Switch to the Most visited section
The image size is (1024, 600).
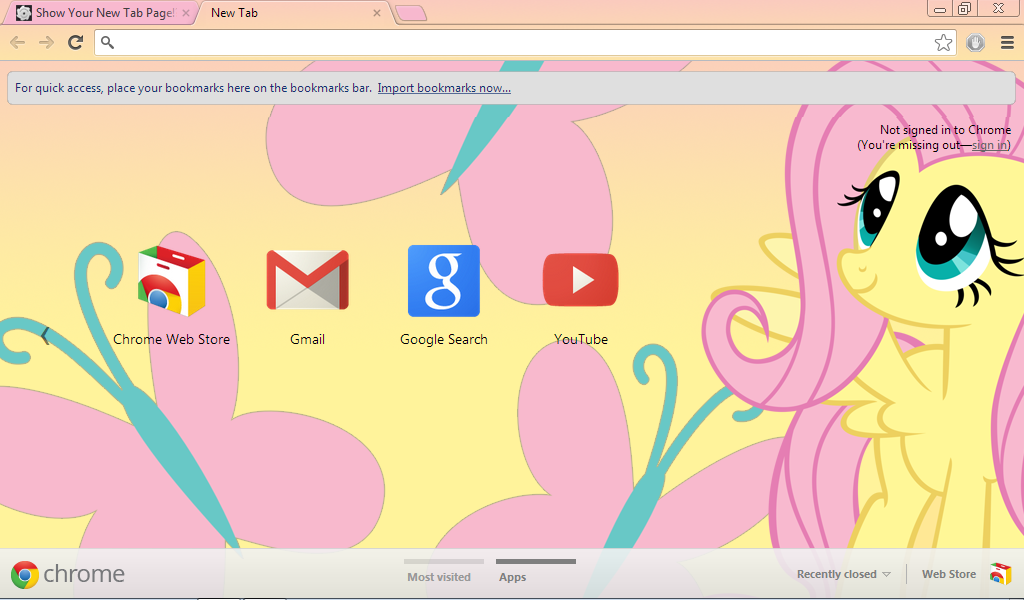[439, 576]
